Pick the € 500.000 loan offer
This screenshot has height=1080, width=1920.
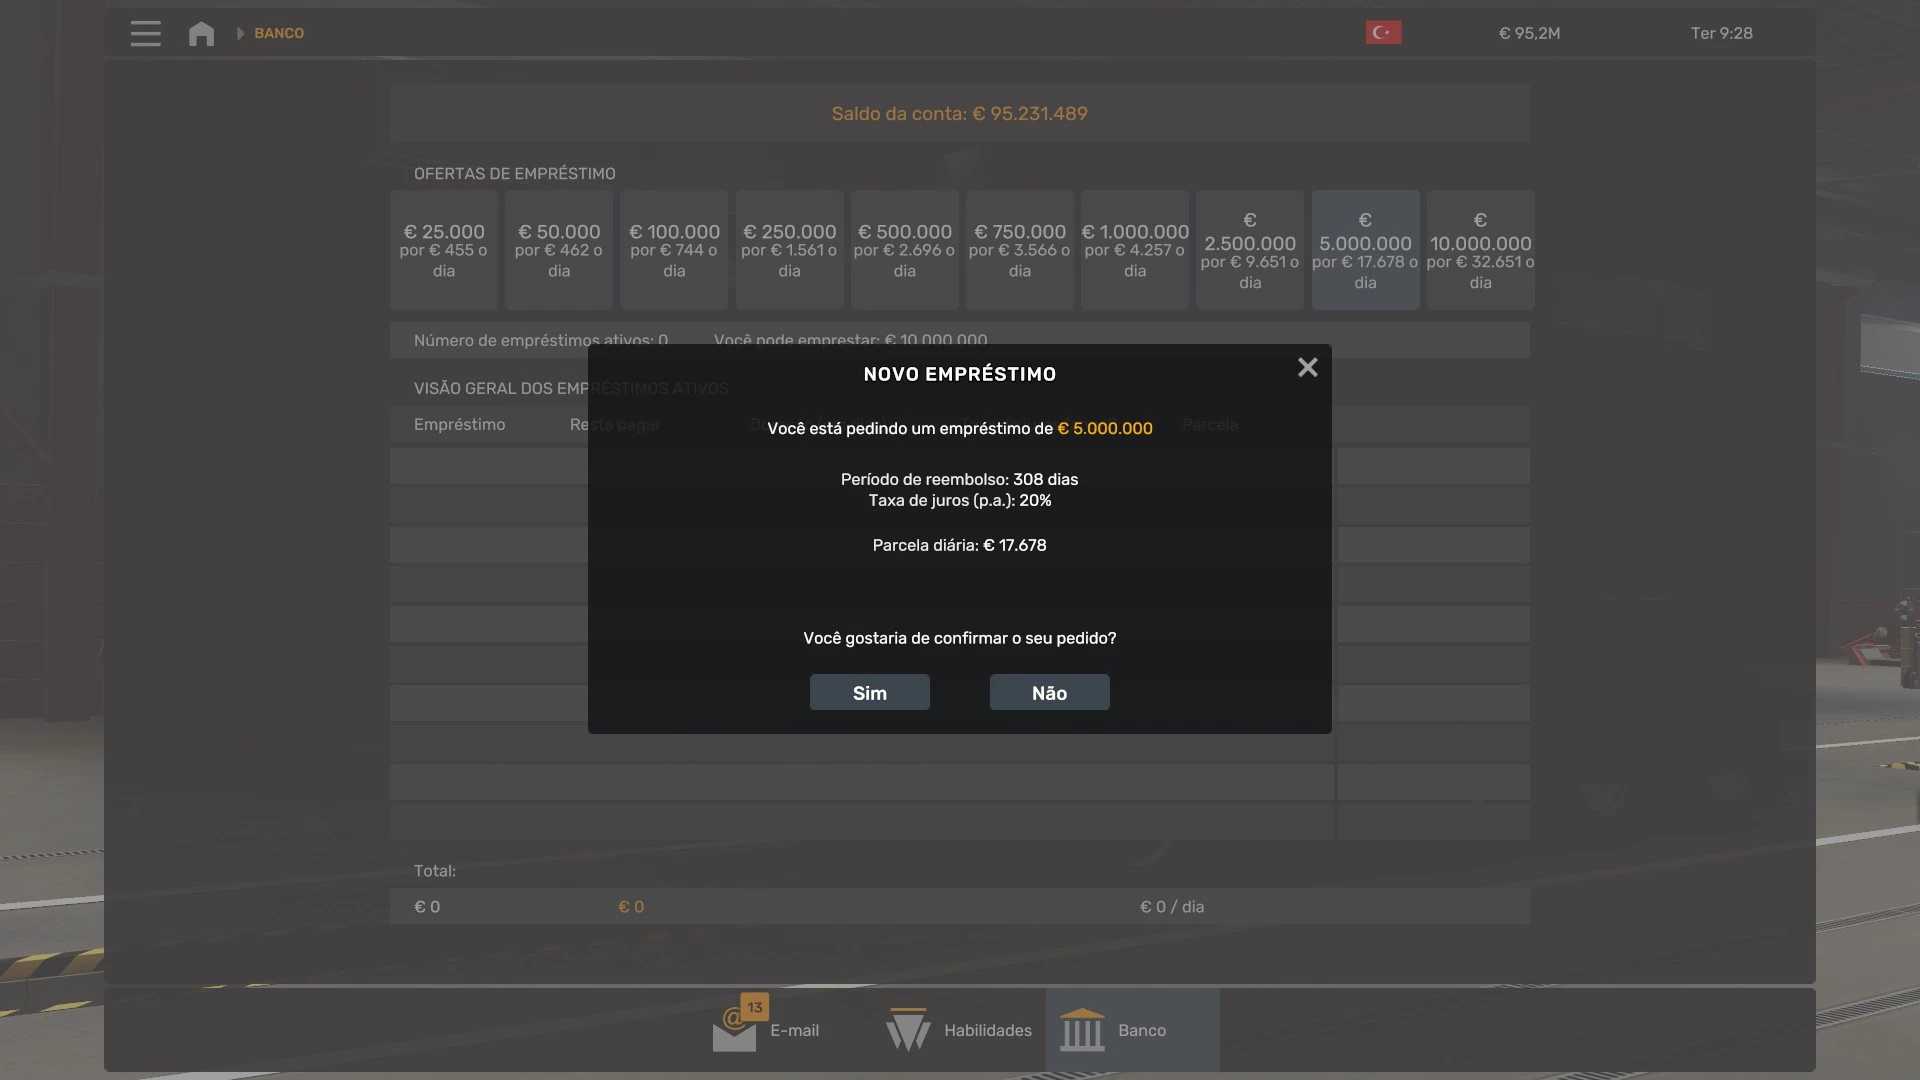(904, 250)
